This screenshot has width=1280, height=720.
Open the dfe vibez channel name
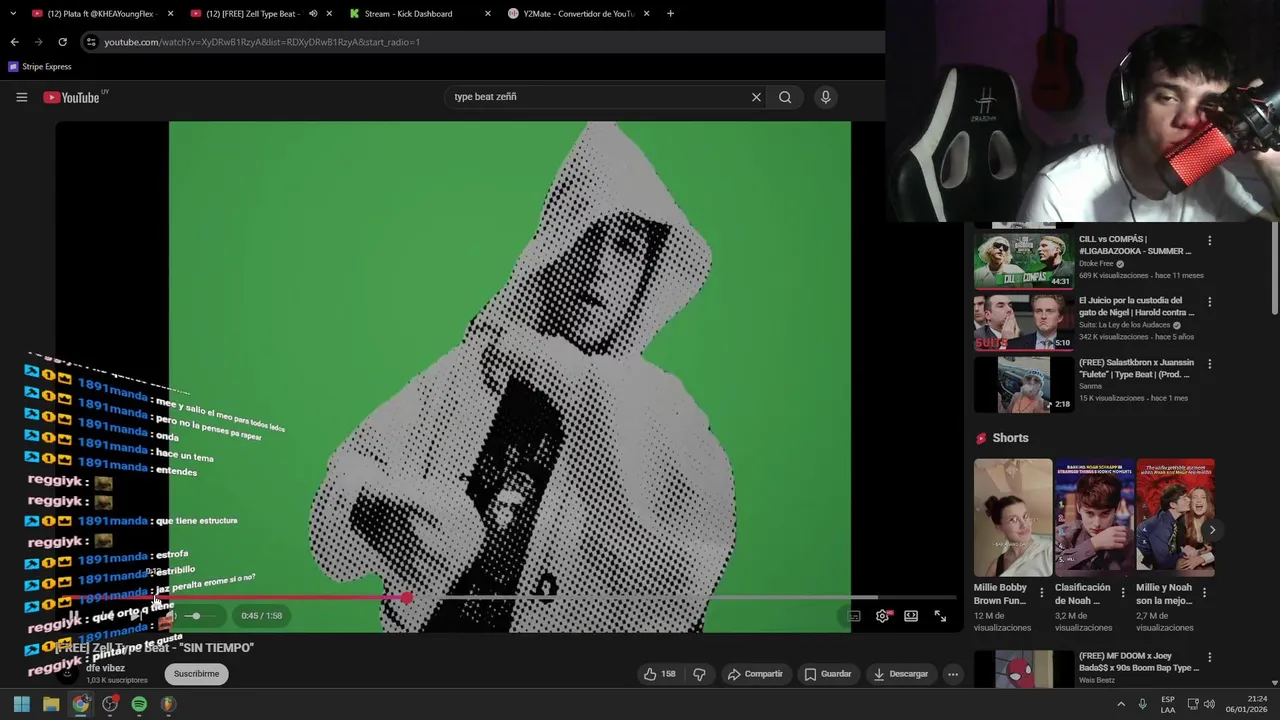(105, 668)
